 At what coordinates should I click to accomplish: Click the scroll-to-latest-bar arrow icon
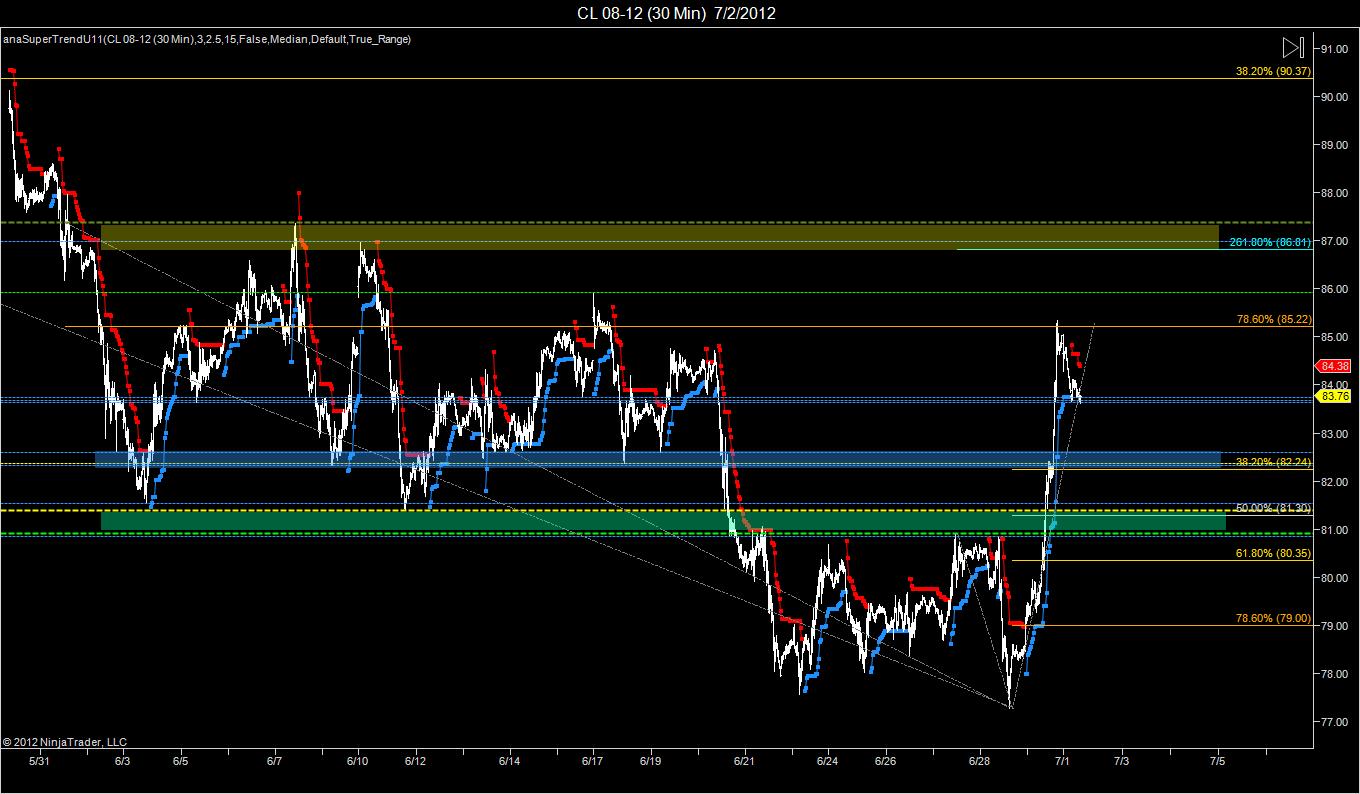(1293, 47)
